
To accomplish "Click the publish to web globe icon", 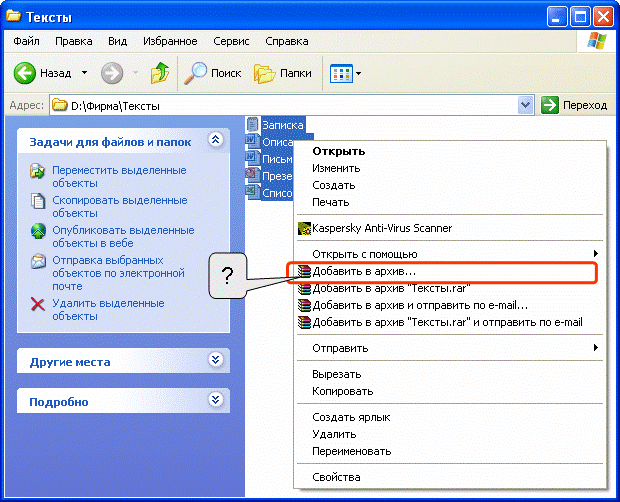I will [38, 231].
